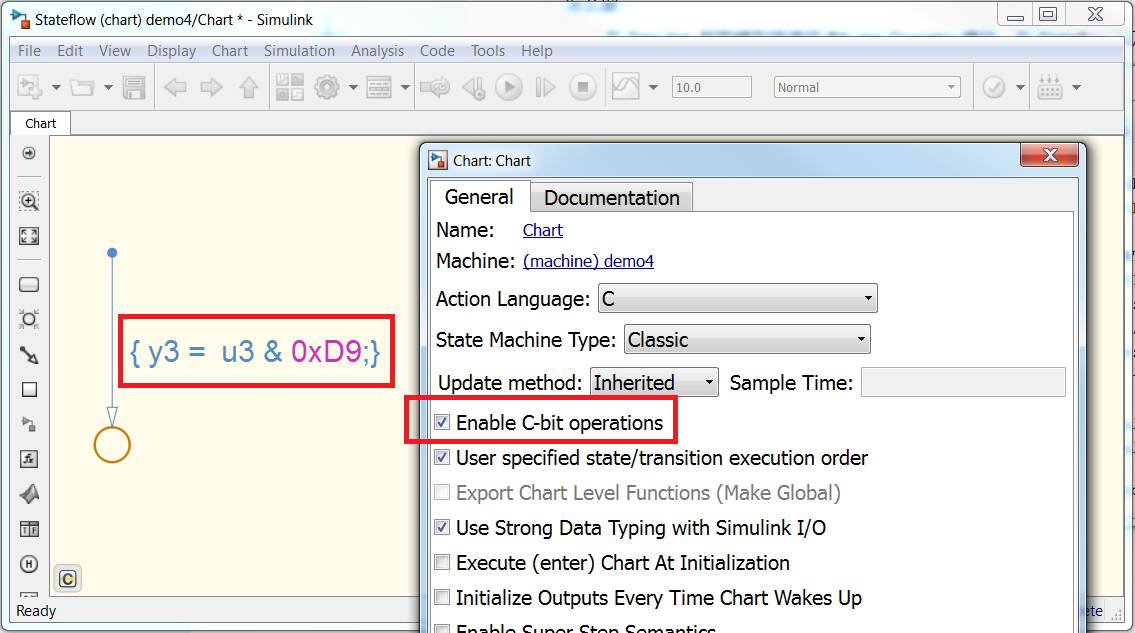Viewport: 1135px width, 633px height.
Task: Click the transition label y3 = u3 & 0xD9
Action: (x=255, y=351)
